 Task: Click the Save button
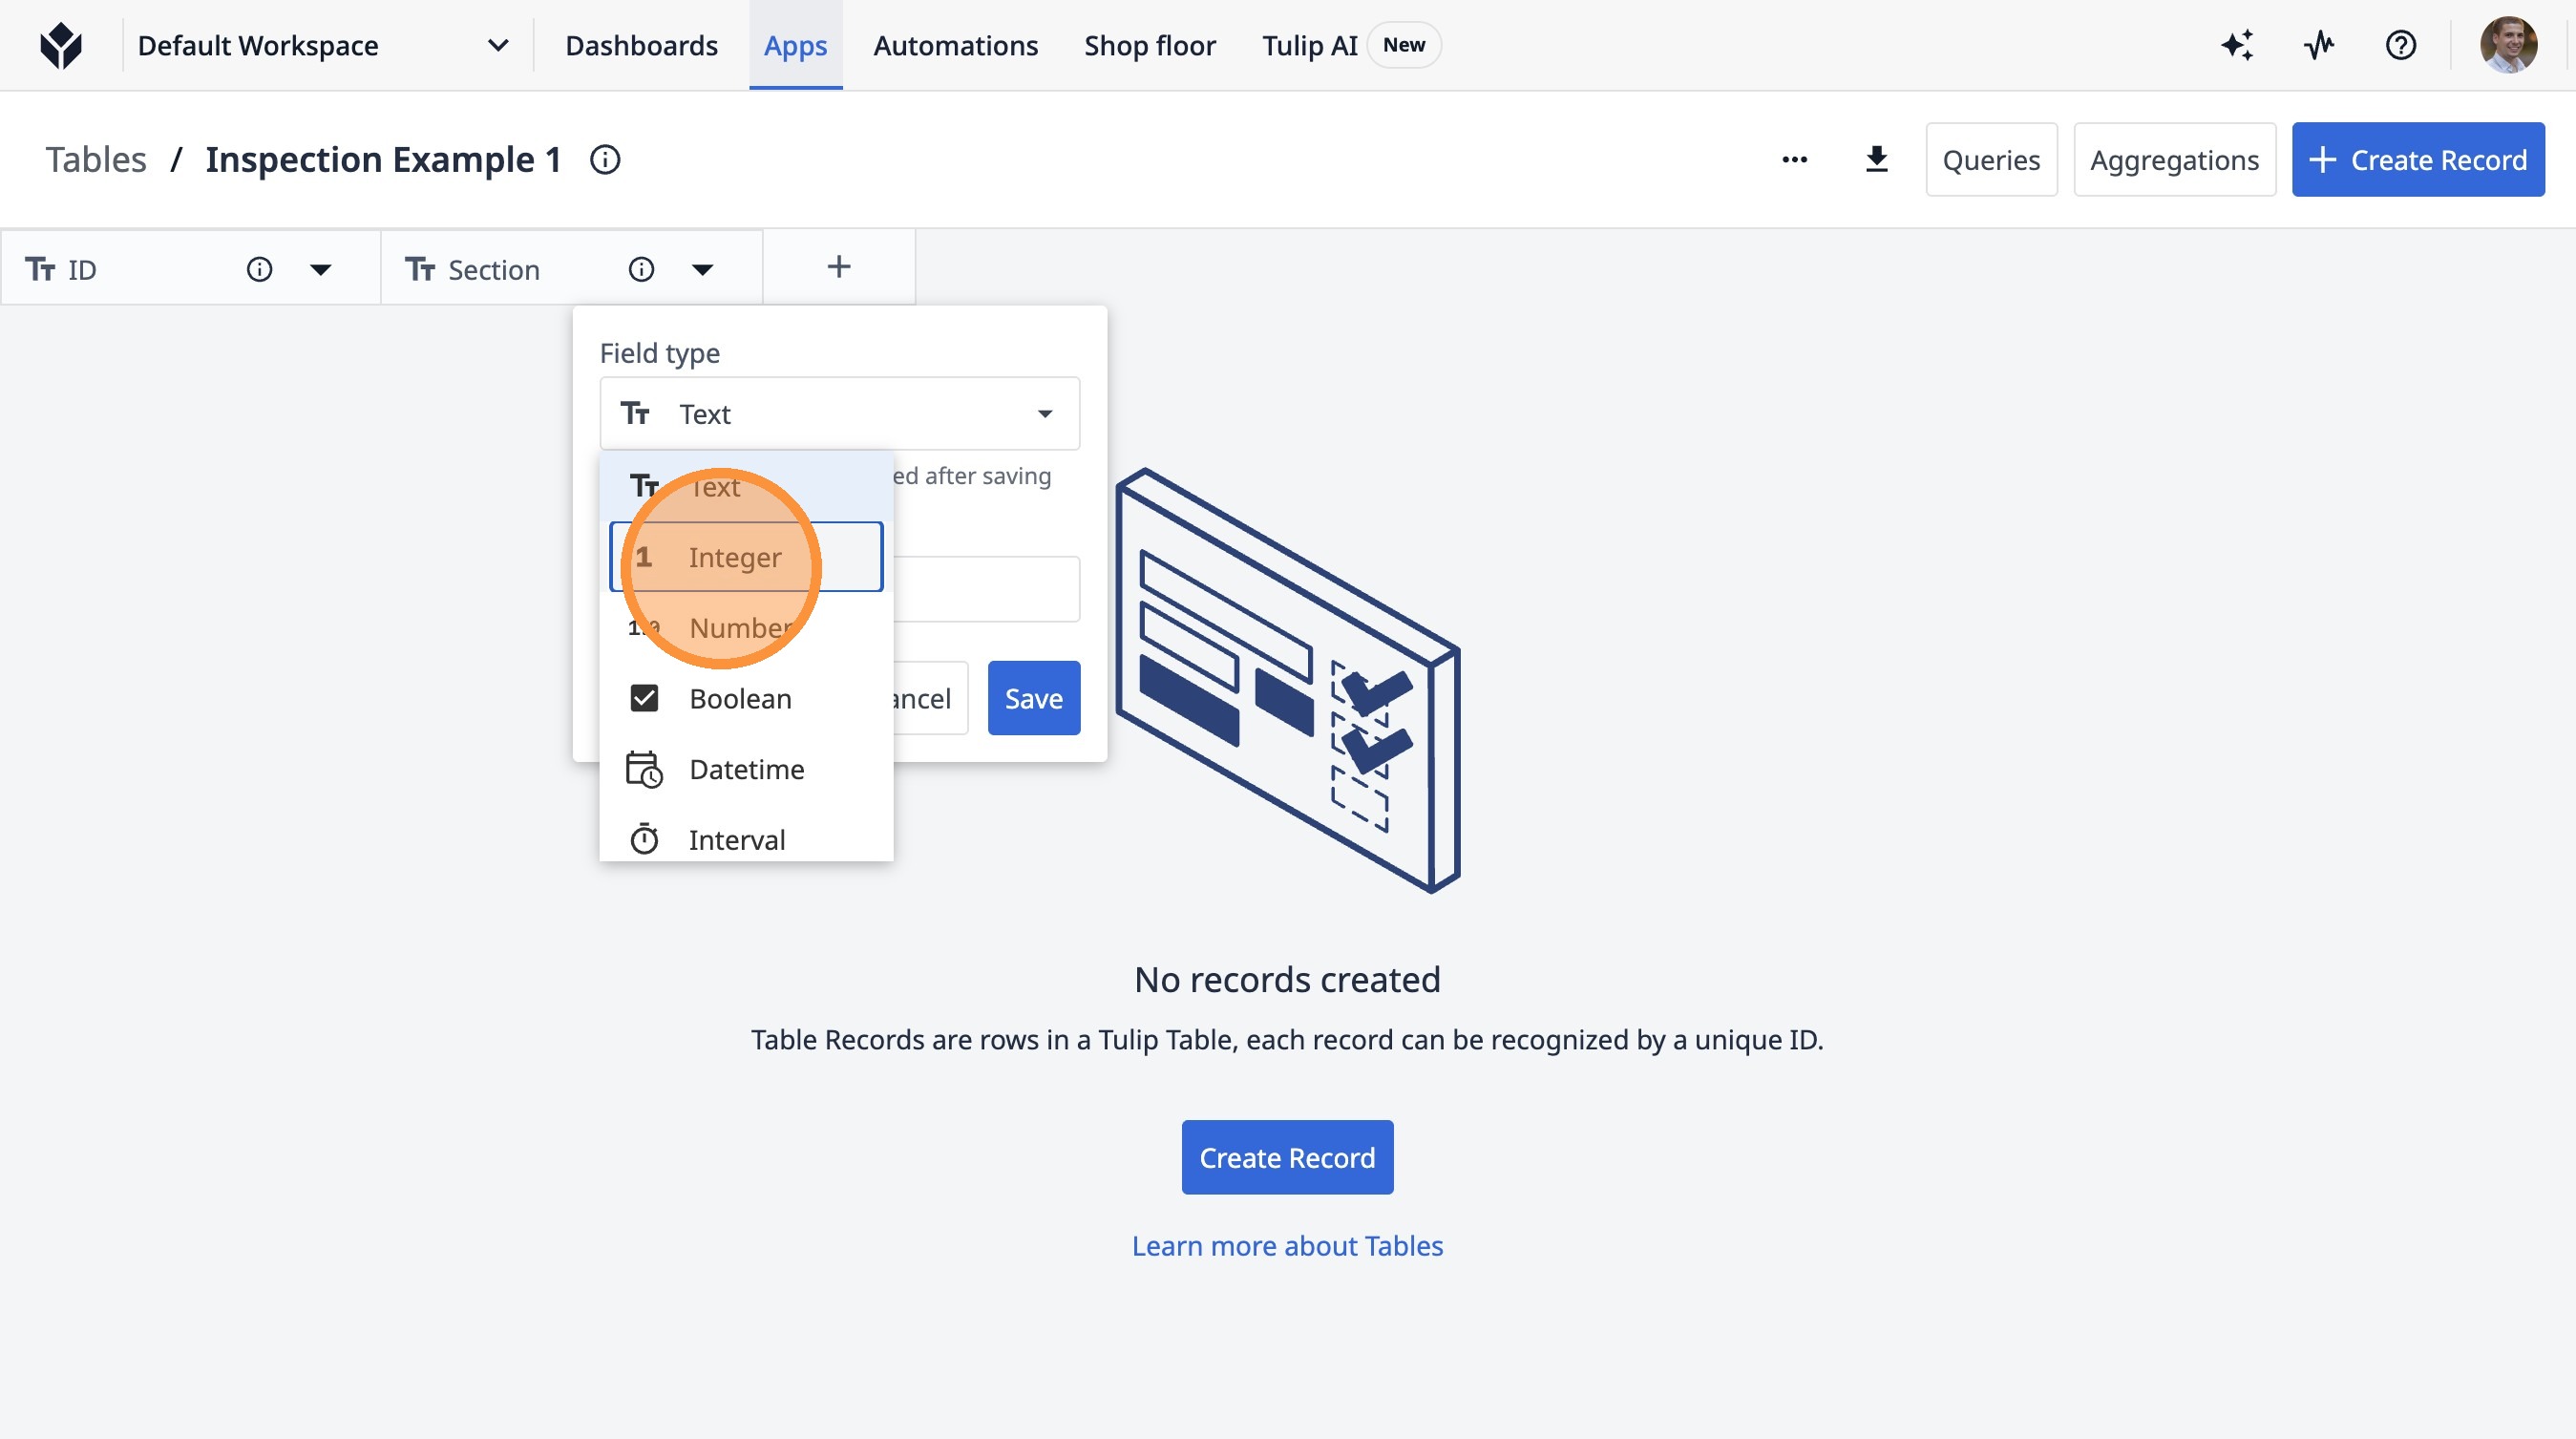coord(1033,698)
